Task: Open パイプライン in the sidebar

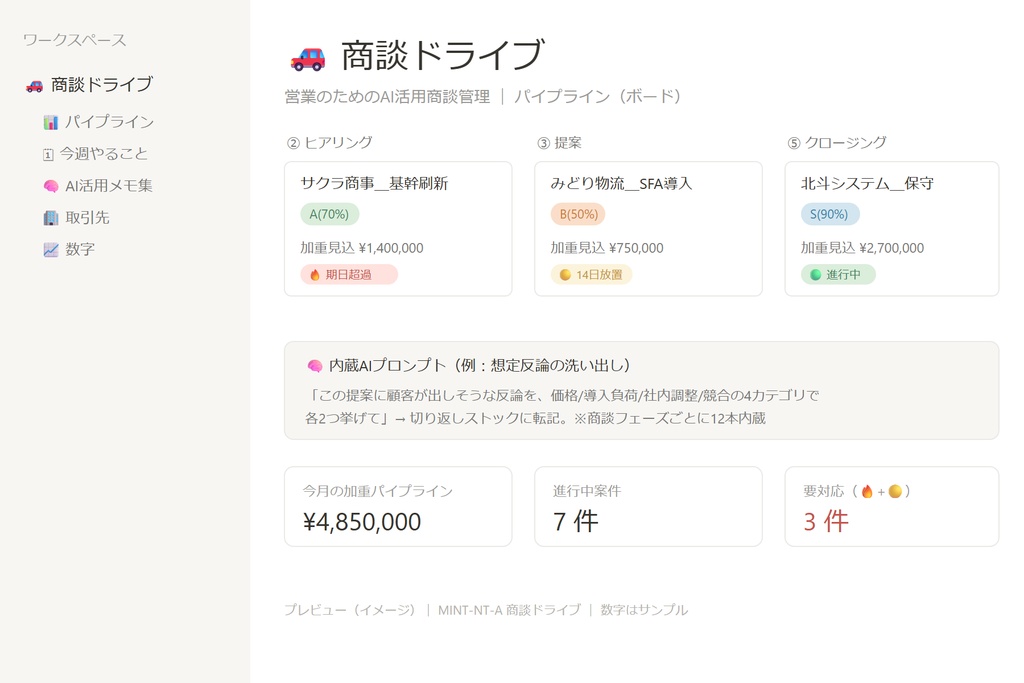Action: (x=99, y=122)
